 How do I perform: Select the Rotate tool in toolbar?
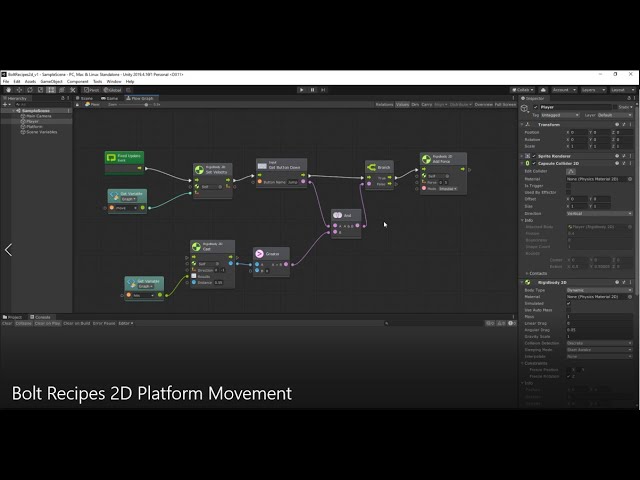pos(29,90)
